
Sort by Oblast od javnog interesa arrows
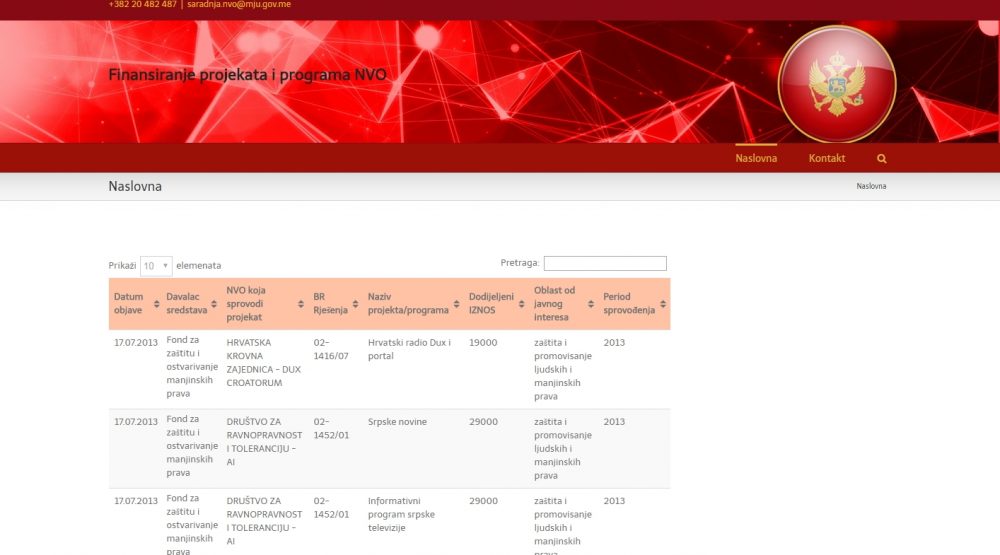click(x=591, y=304)
